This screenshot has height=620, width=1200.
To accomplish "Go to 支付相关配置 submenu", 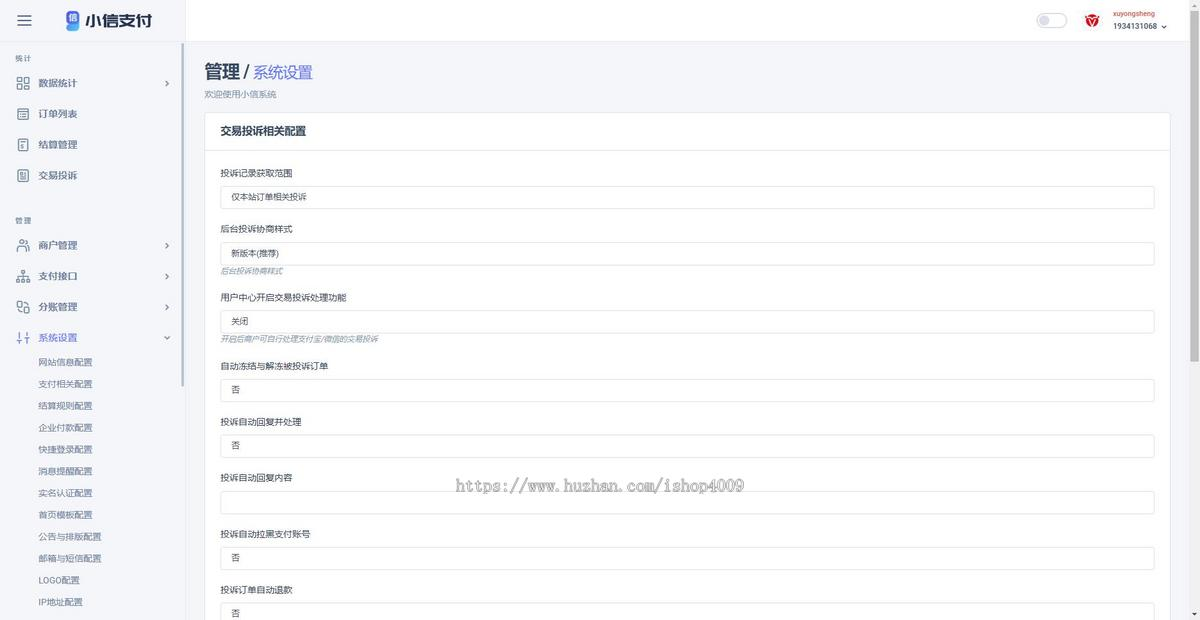I will click(65, 384).
